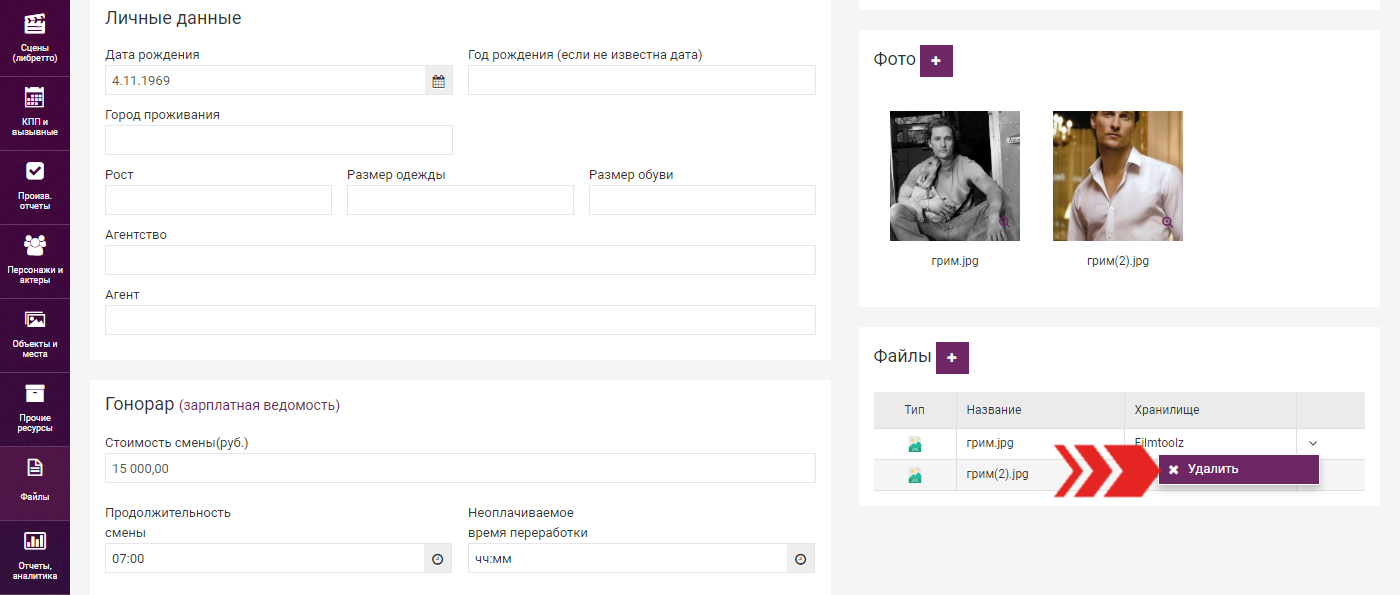Focus the Стоимость смены field
This screenshot has height=595, width=1400.
460,468
